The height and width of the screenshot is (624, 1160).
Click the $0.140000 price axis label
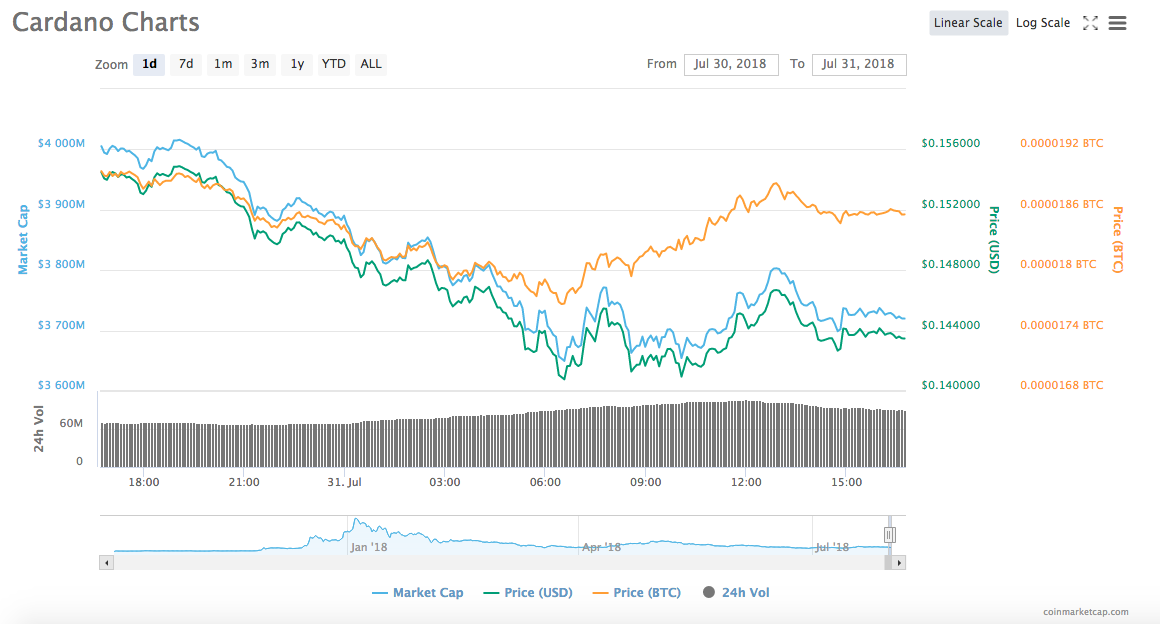click(951, 386)
